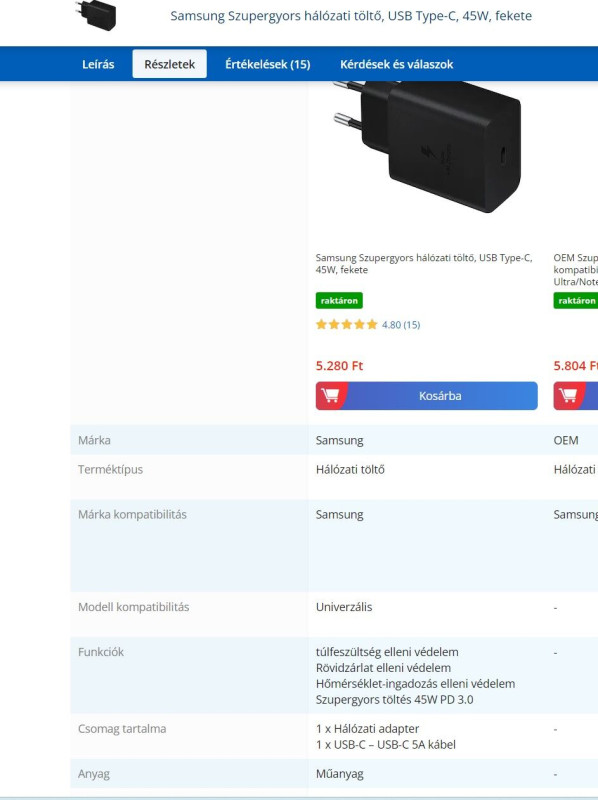Add Samsung charger with Kosárba button
Screen dimensions: 598x800
pyautogui.click(x=427, y=396)
